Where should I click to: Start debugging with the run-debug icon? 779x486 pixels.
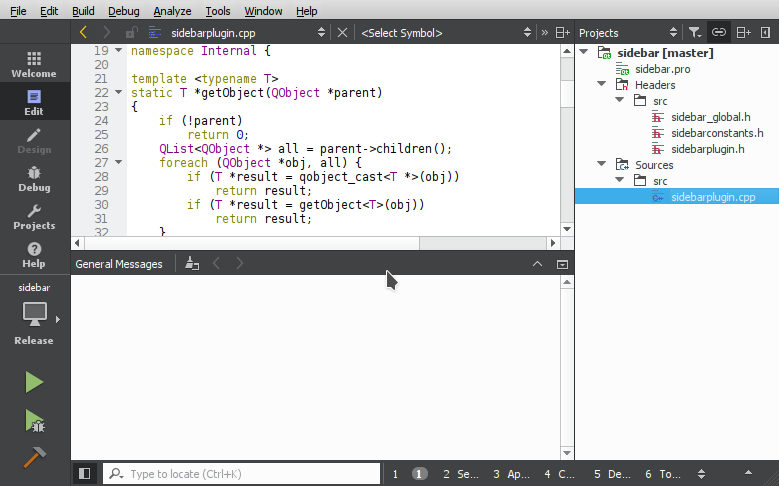[34, 420]
